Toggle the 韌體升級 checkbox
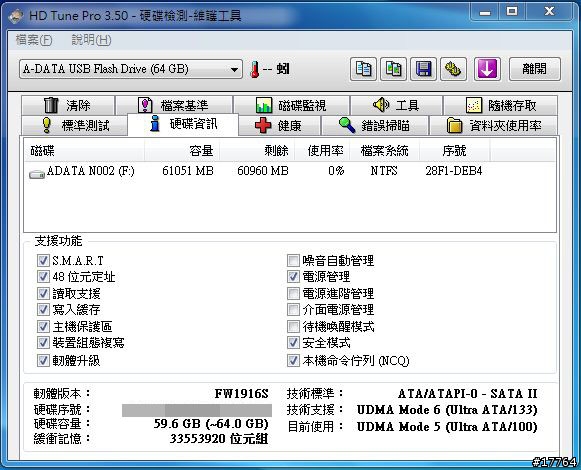 (x=43, y=360)
